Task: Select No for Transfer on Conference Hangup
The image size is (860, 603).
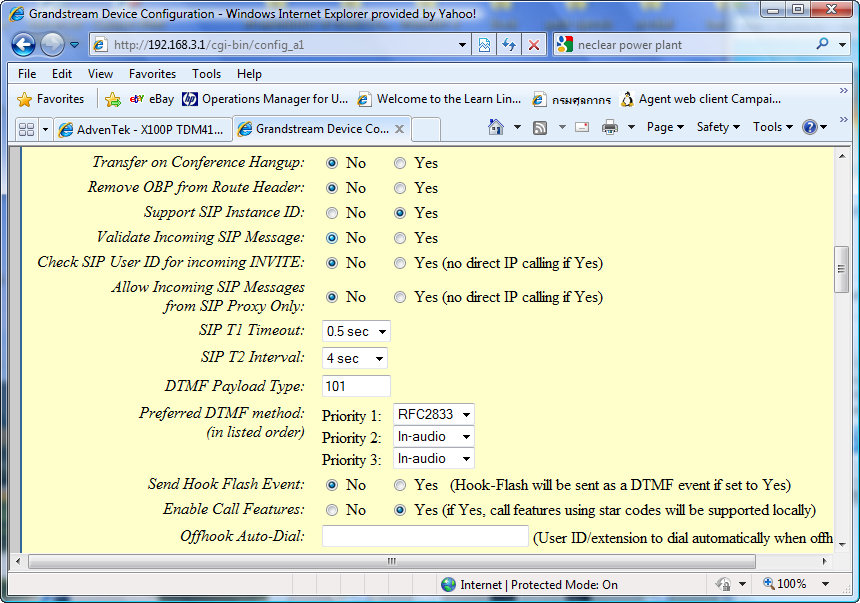Action: (332, 163)
